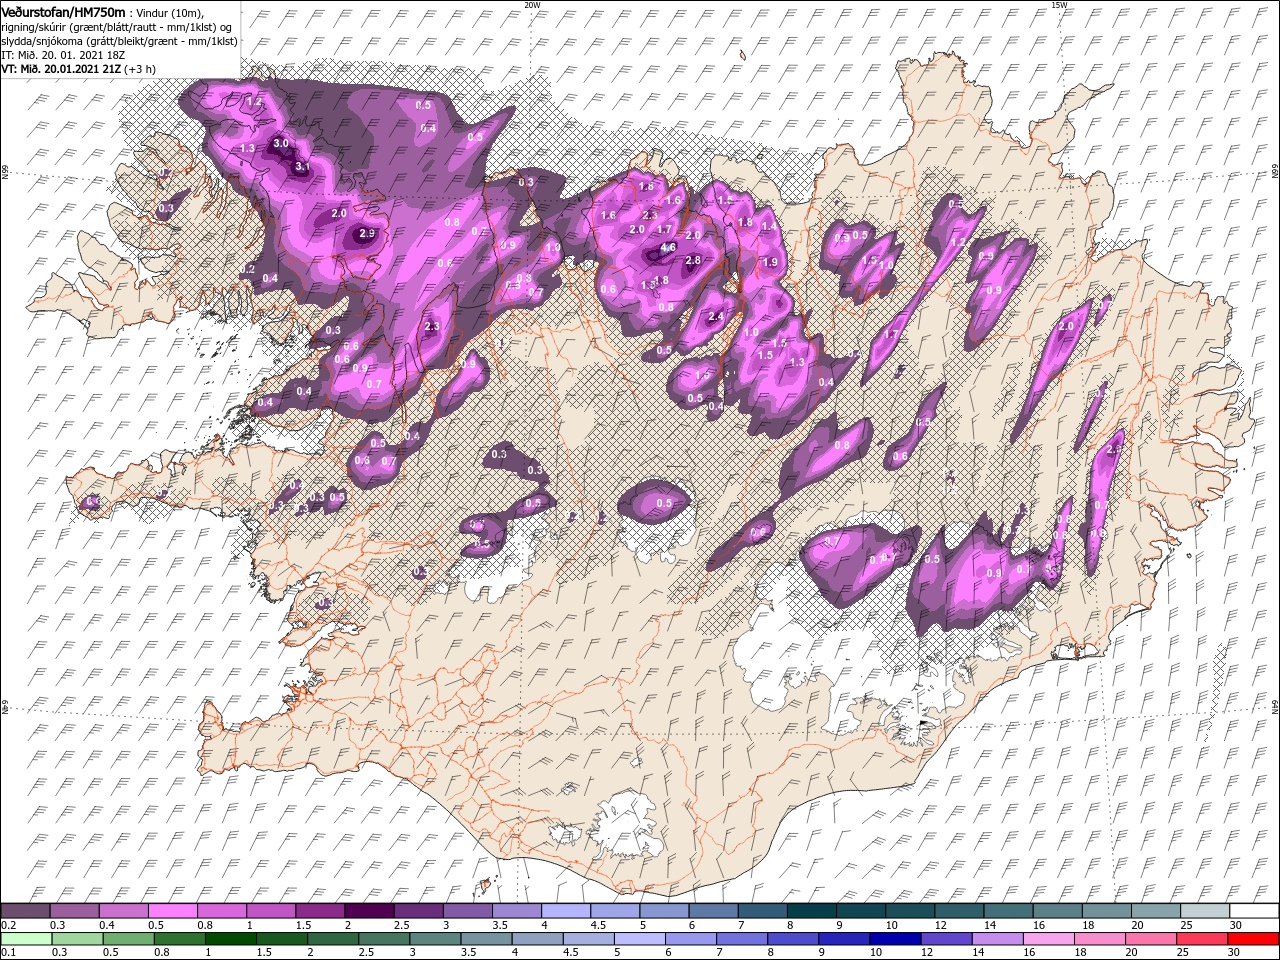Pick deep blue lower legend swatch starting at 10

(894, 939)
